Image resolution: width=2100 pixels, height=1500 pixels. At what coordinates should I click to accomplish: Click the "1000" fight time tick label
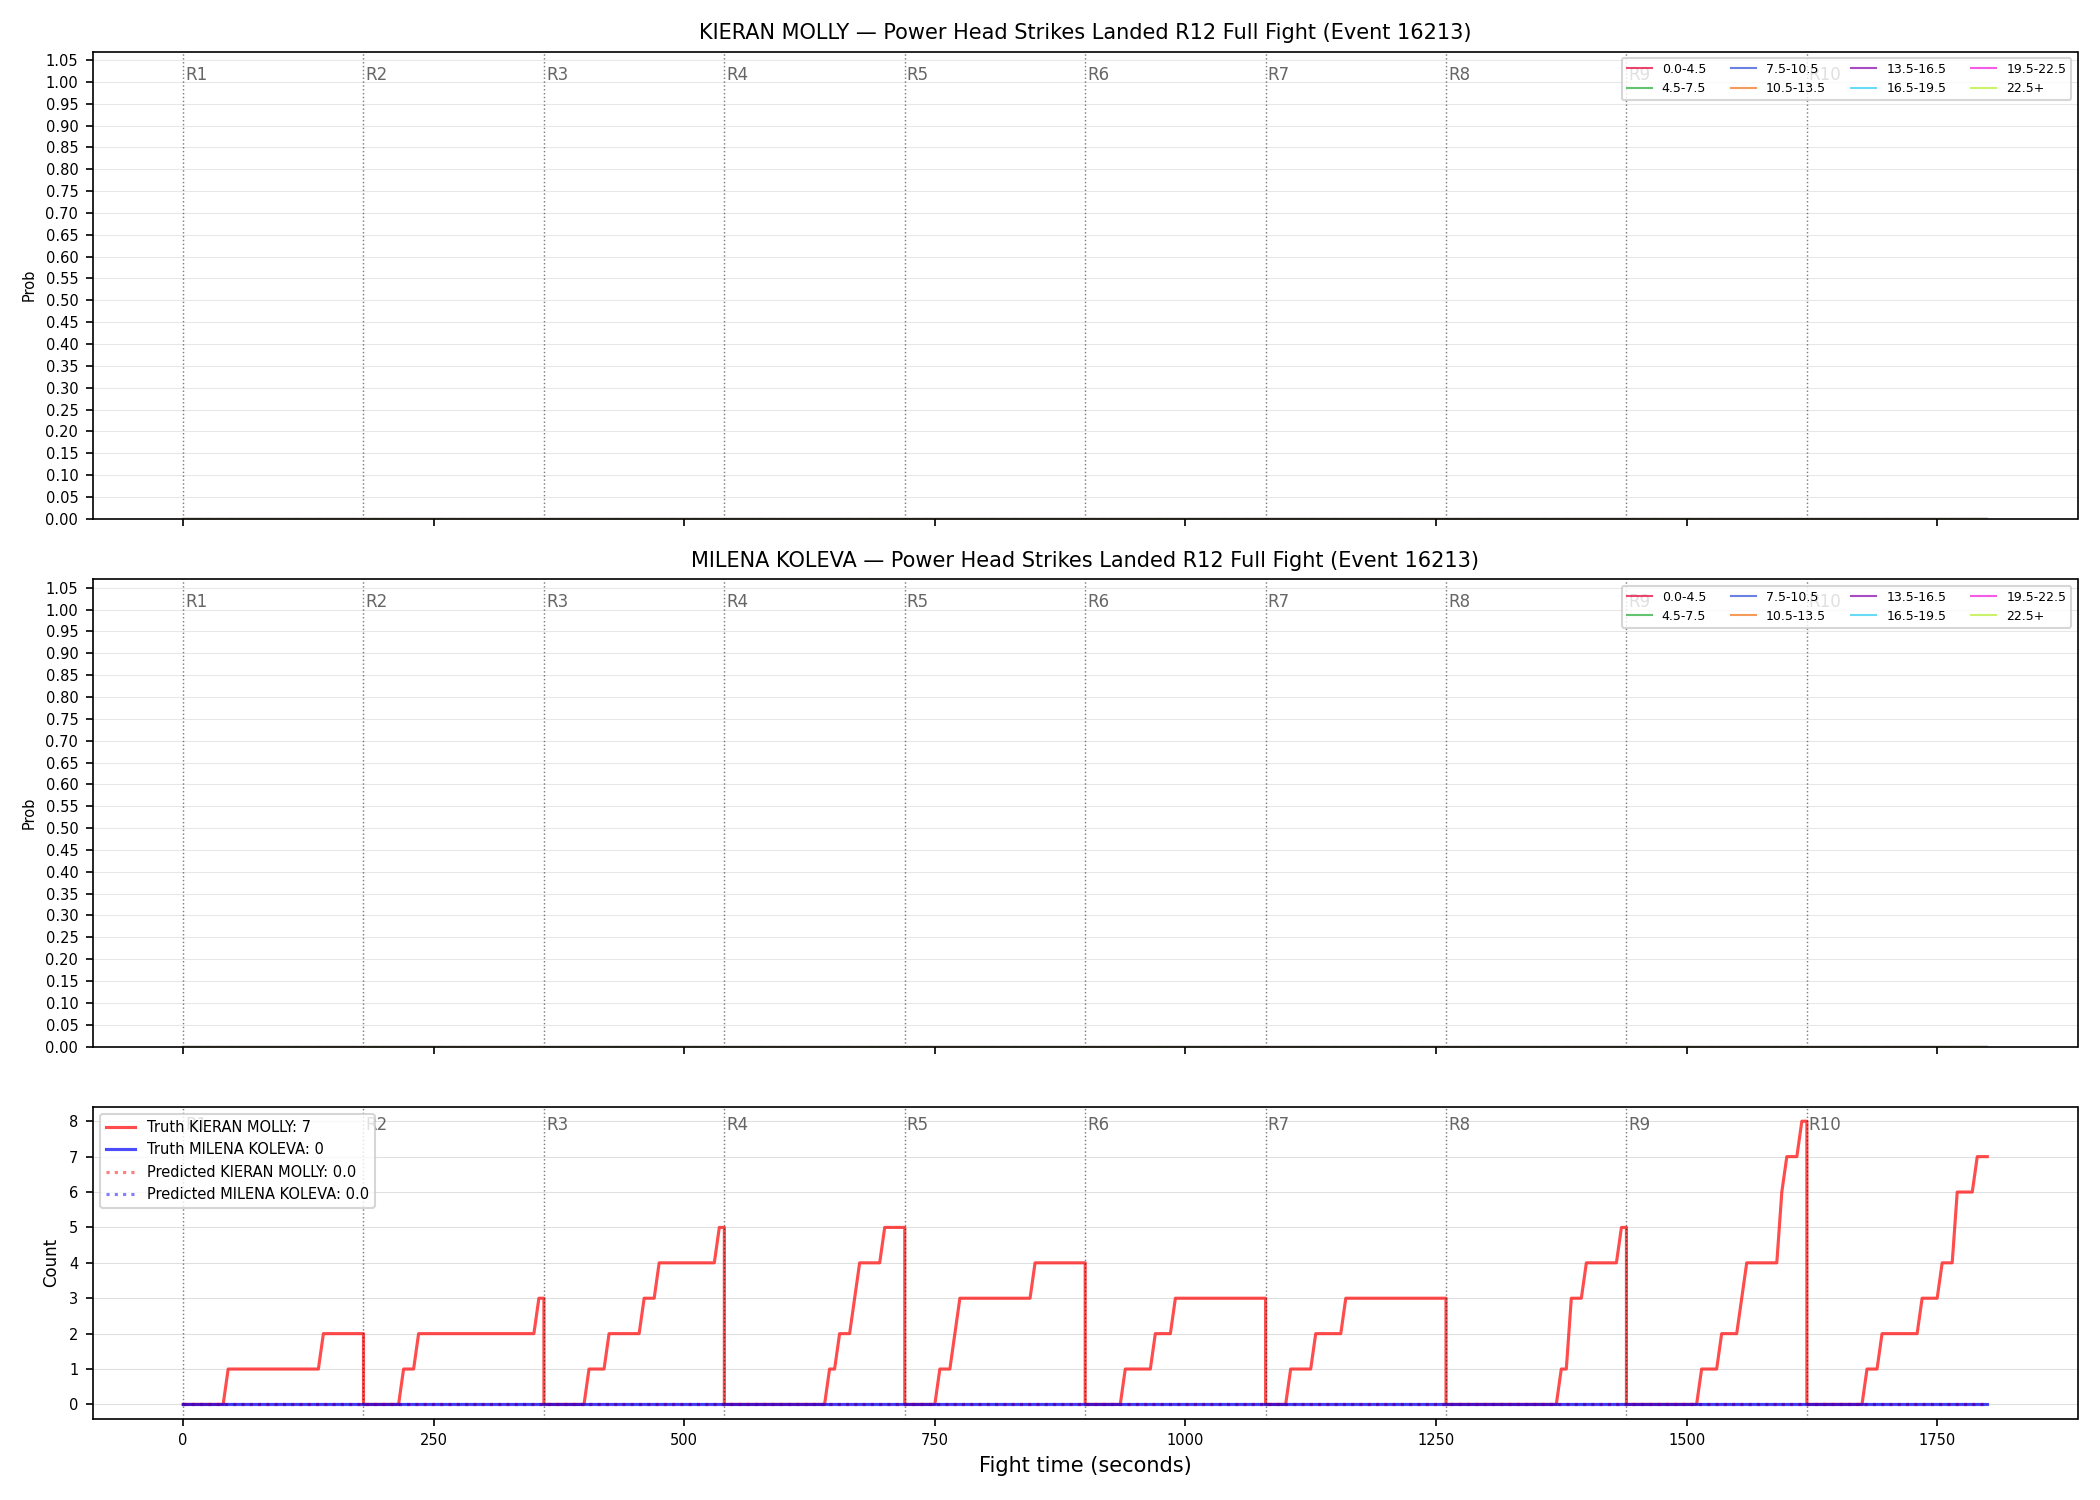pyautogui.click(x=1185, y=1440)
